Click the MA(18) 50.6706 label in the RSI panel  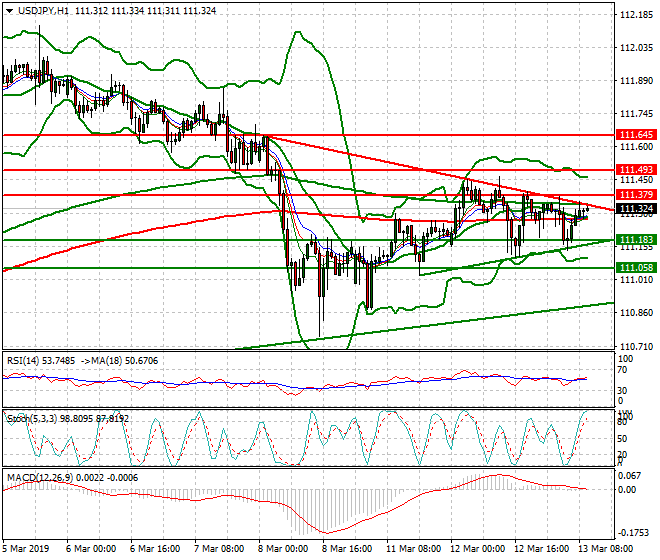point(125,361)
